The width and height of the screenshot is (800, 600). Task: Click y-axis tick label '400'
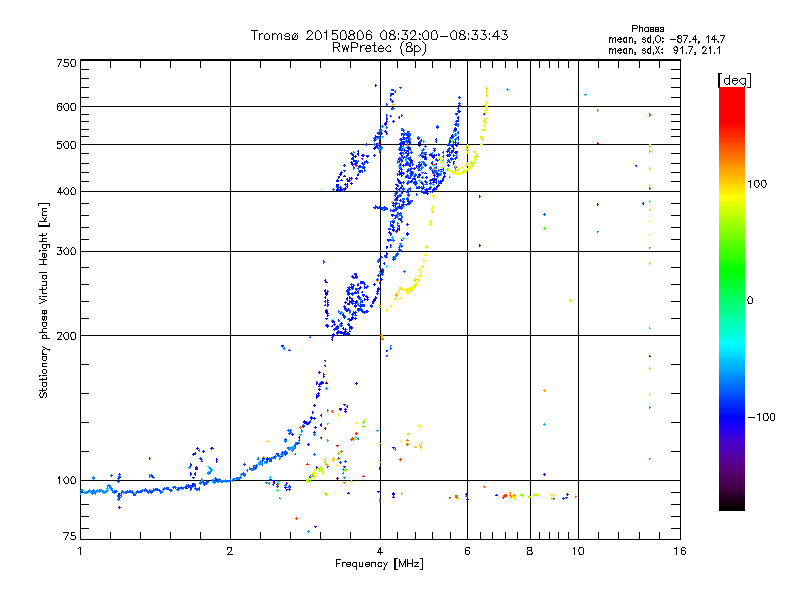(x=66, y=191)
